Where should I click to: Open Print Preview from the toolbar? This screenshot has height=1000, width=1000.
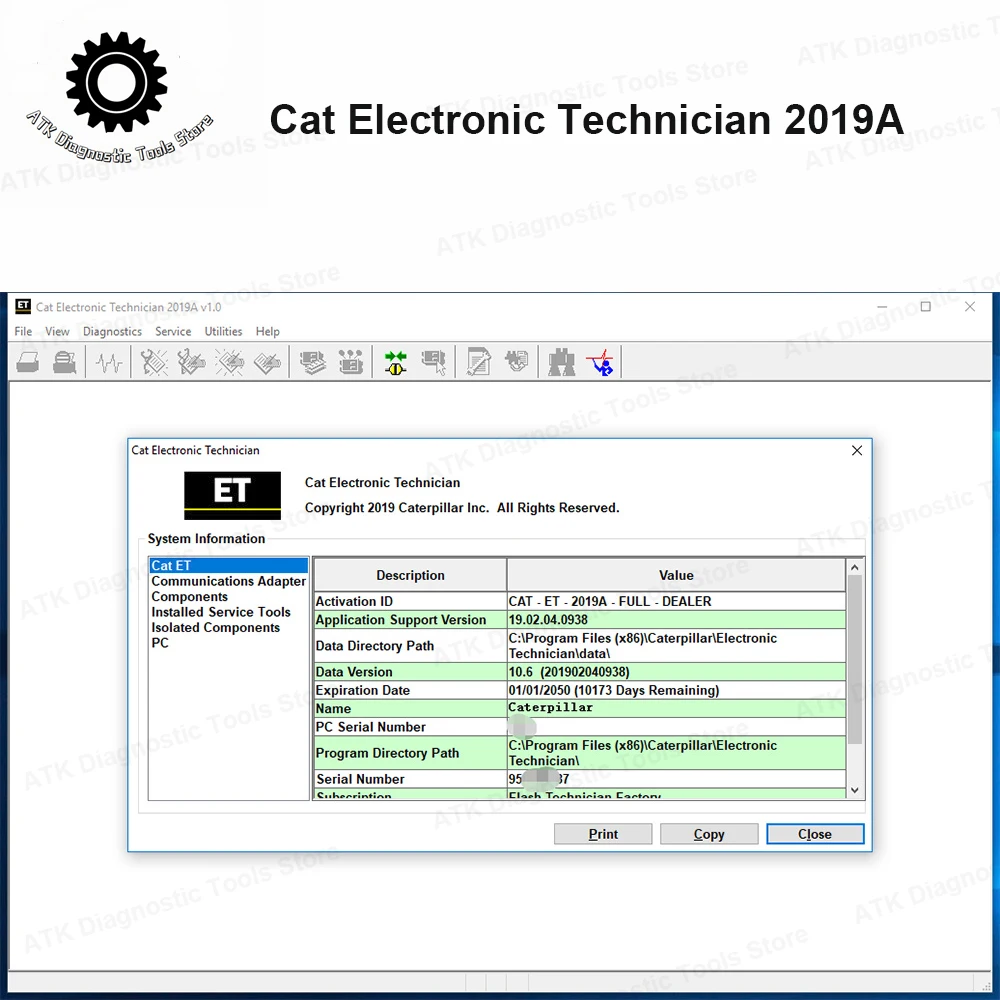pos(64,362)
